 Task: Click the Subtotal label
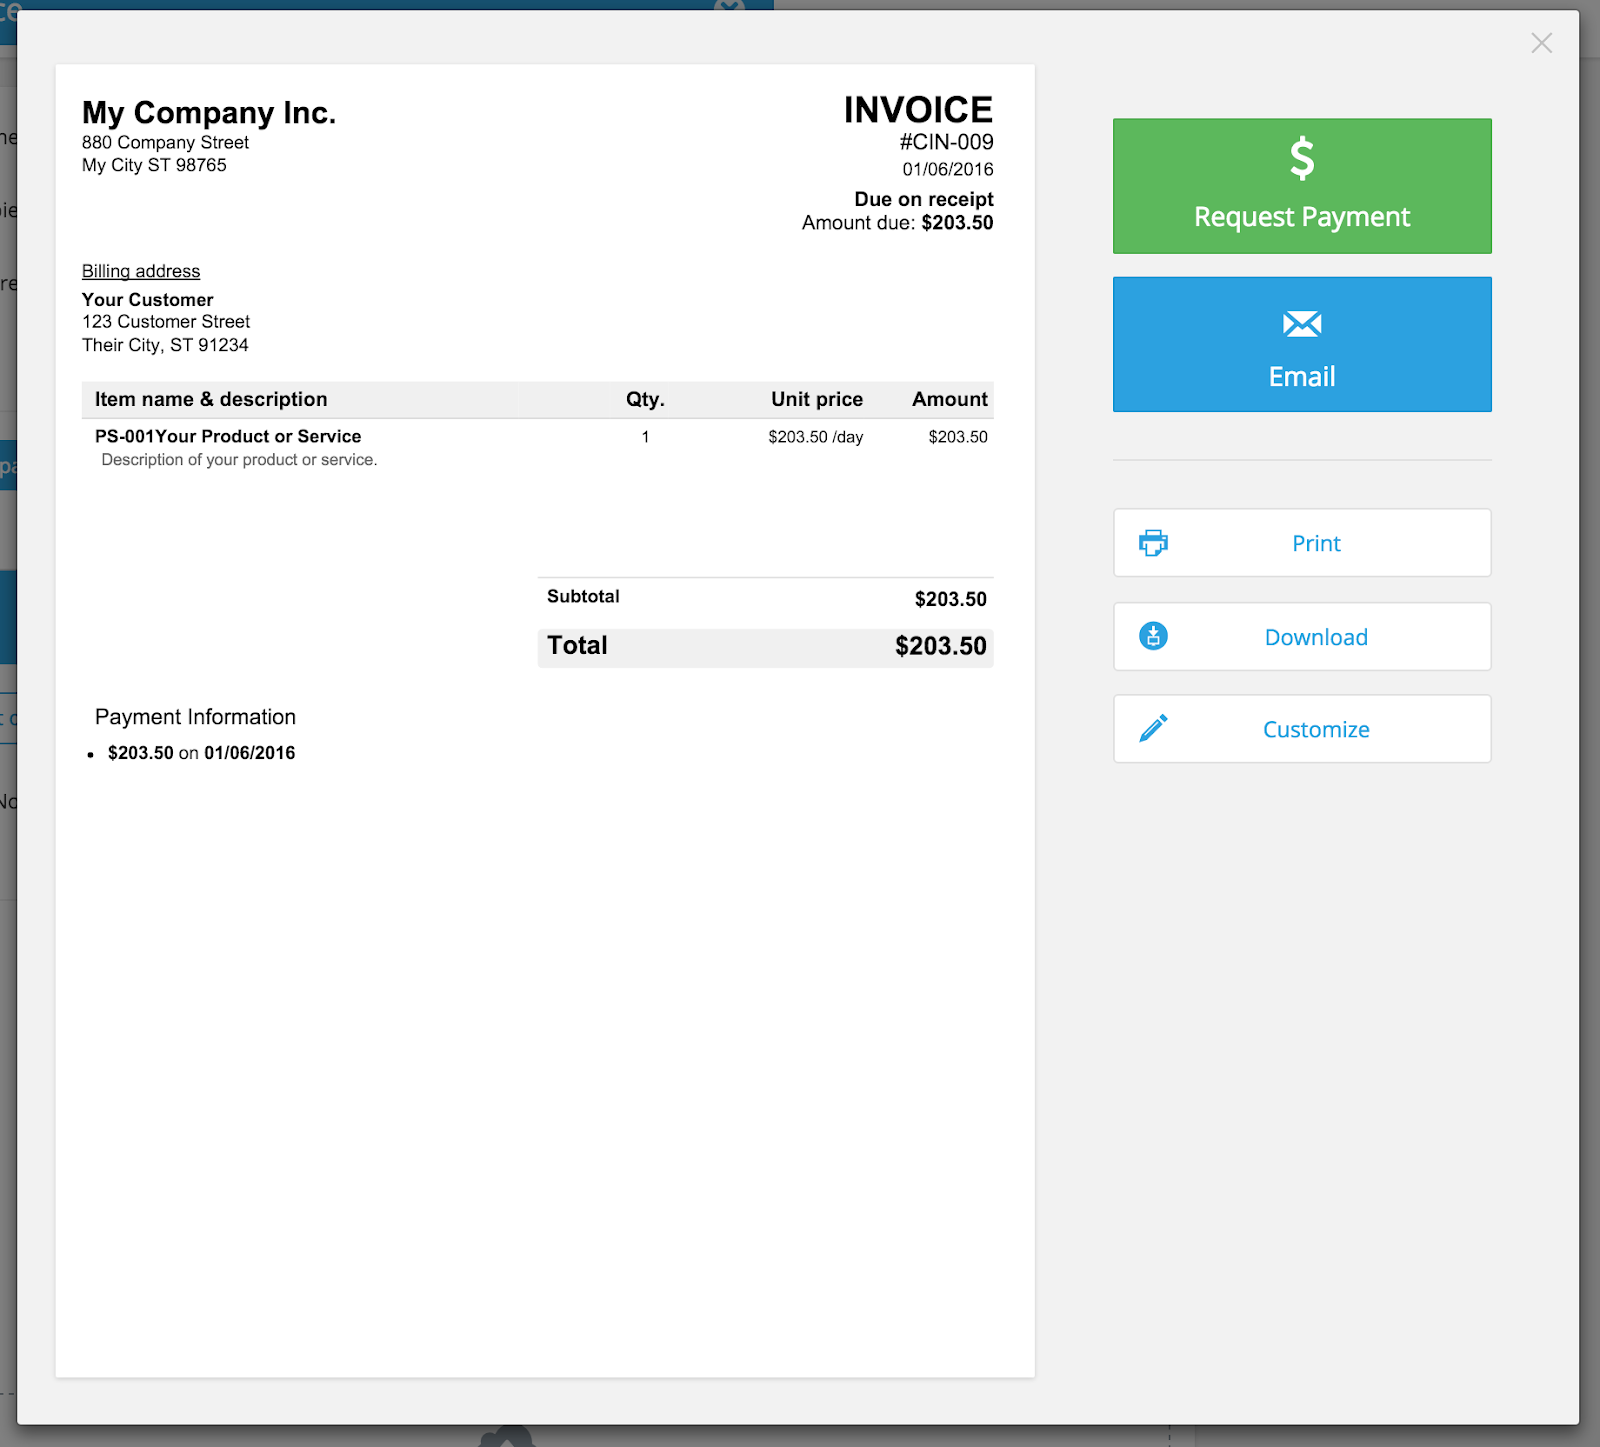pyautogui.click(x=583, y=596)
